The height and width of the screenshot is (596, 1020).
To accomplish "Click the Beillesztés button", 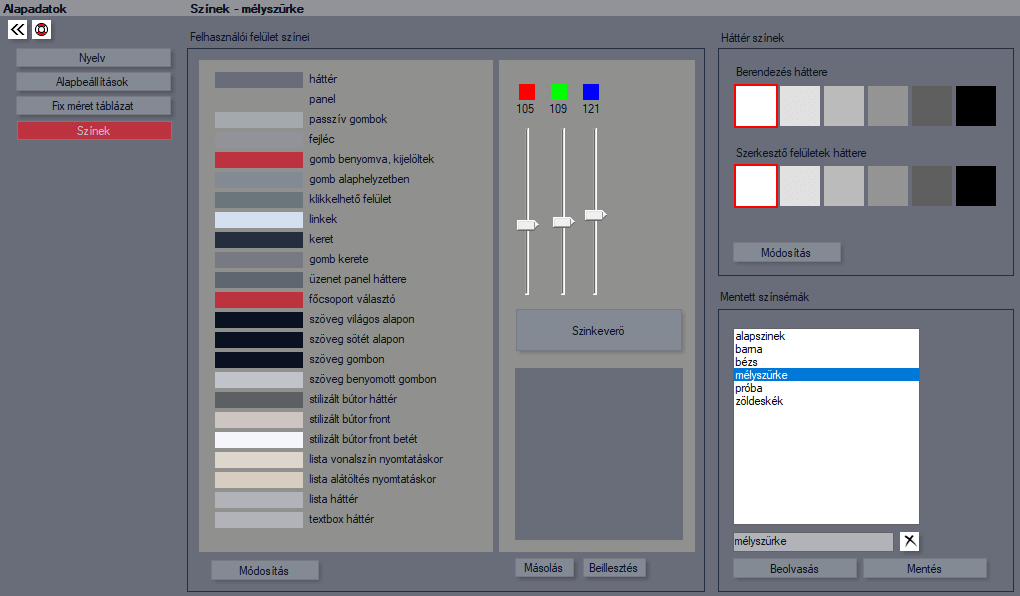I will [615, 568].
